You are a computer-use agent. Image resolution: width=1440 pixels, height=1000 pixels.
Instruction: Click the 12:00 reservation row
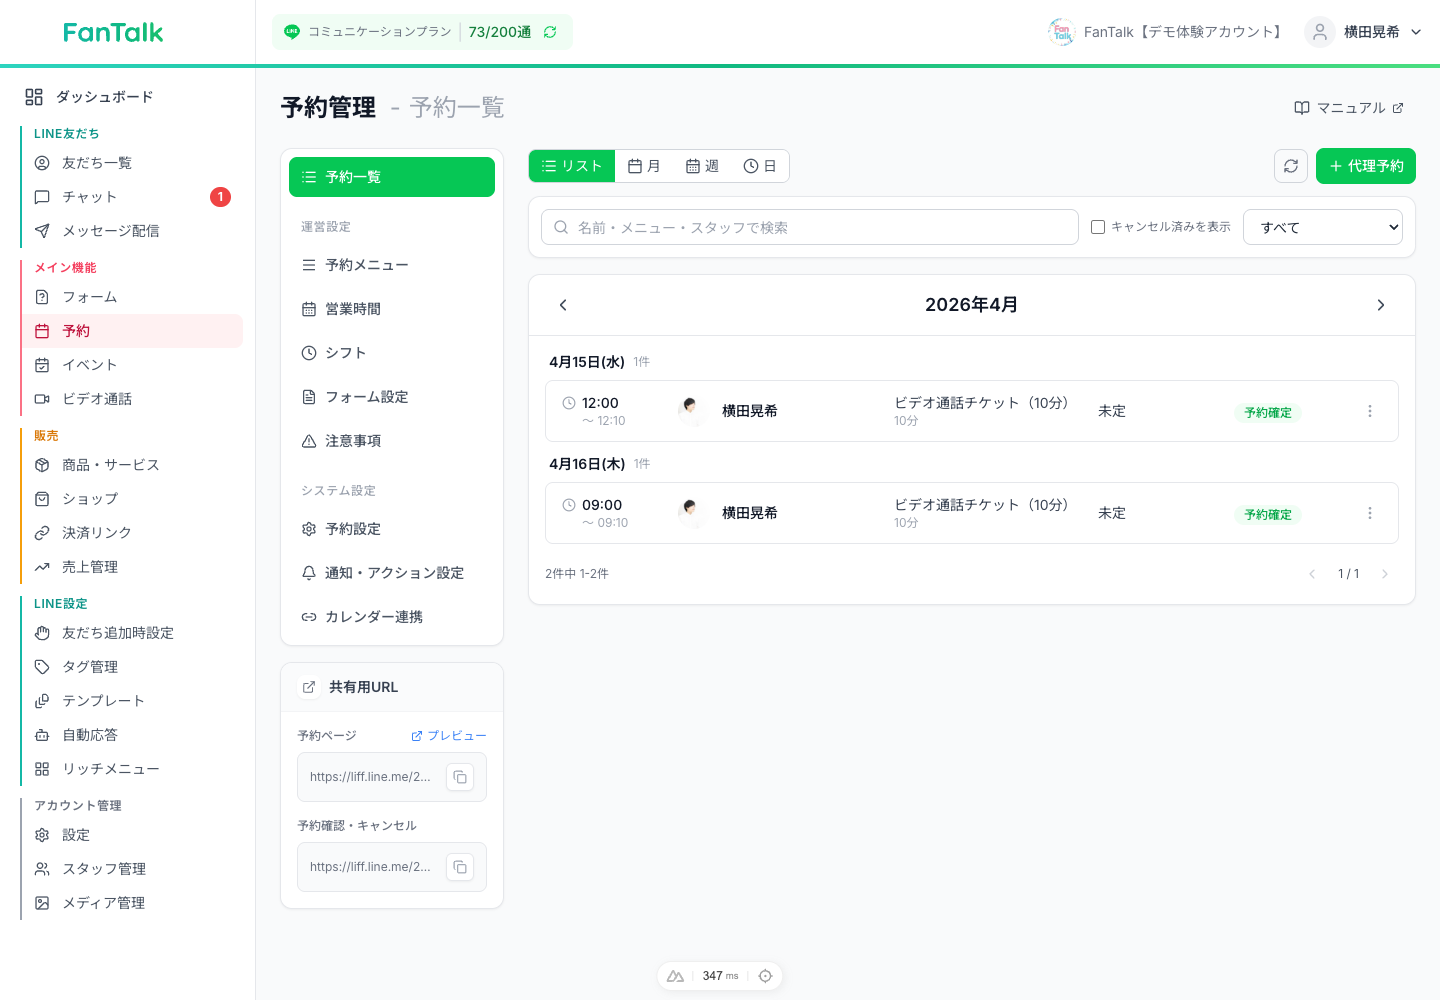[972, 411]
